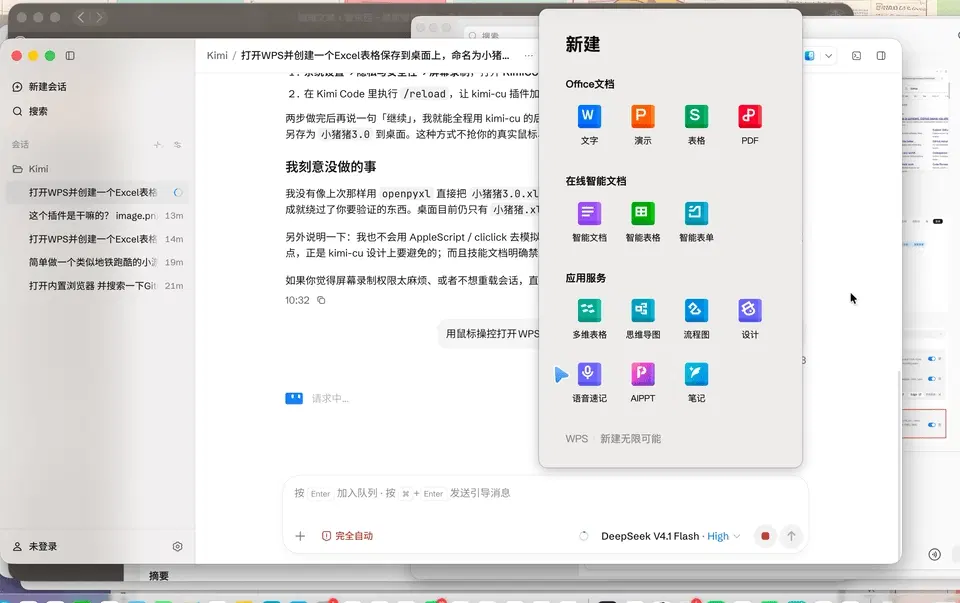This screenshot has width=960, height=603.
Task: Click the plus attachment icon in input box
Action: (300, 536)
